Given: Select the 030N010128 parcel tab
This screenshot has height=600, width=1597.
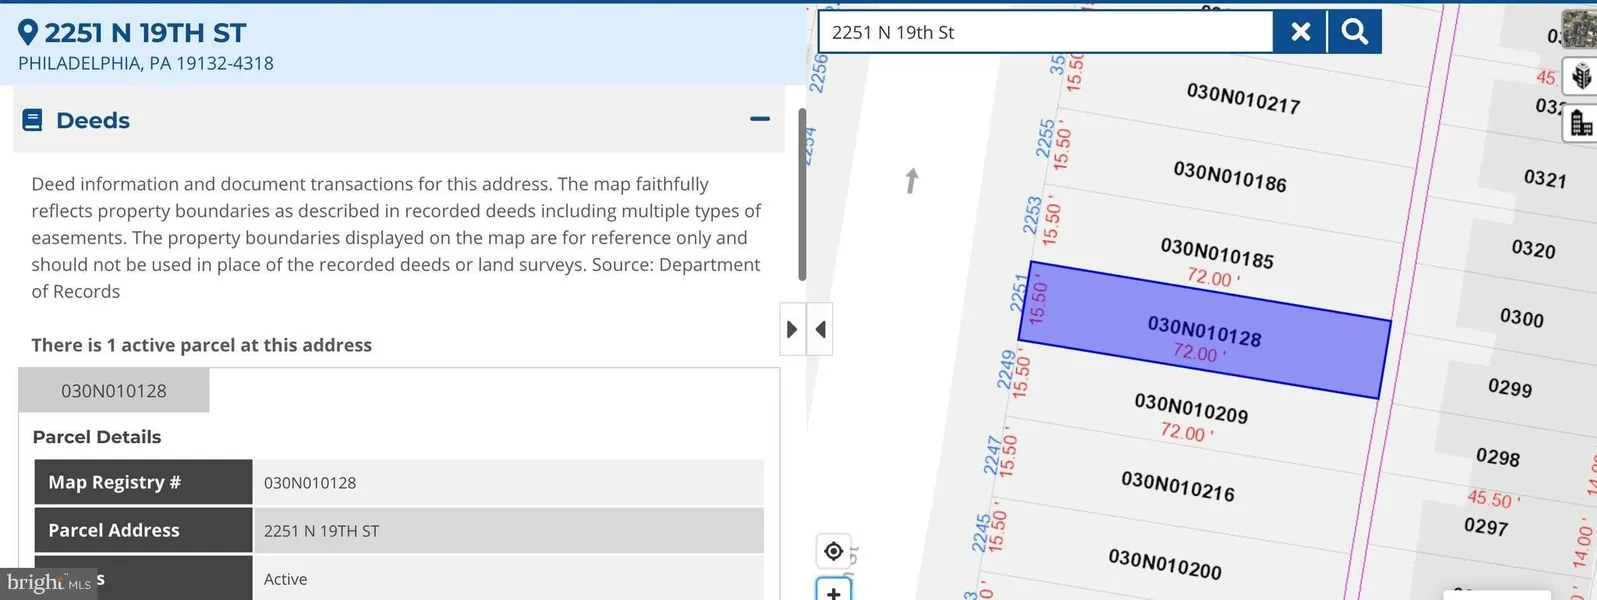Looking at the screenshot, I should 114,391.
